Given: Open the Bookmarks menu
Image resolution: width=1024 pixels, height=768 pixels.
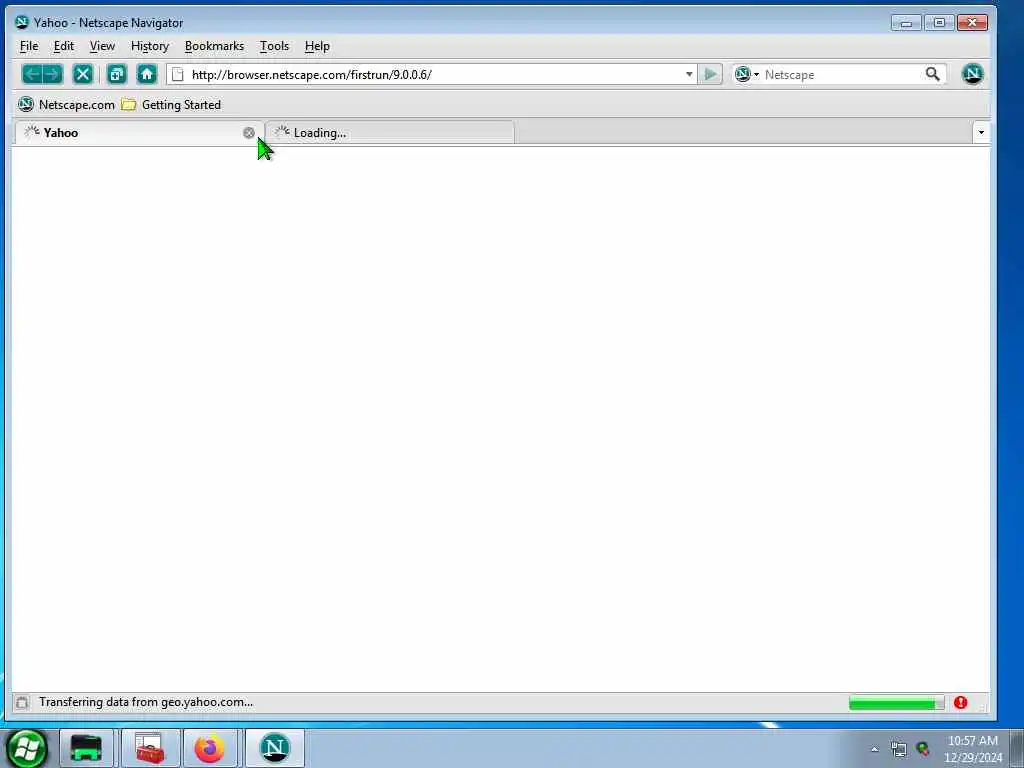Looking at the screenshot, I should click(214, 46).
